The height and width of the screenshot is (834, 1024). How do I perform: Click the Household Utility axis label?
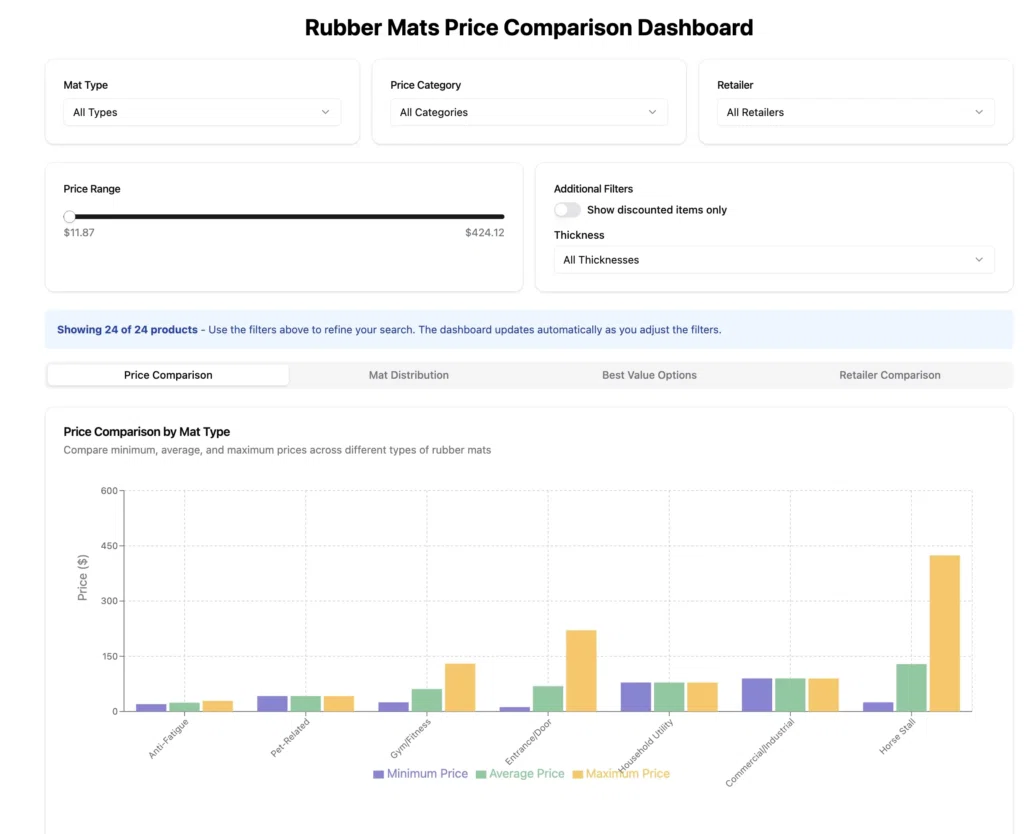click(646, 745)
